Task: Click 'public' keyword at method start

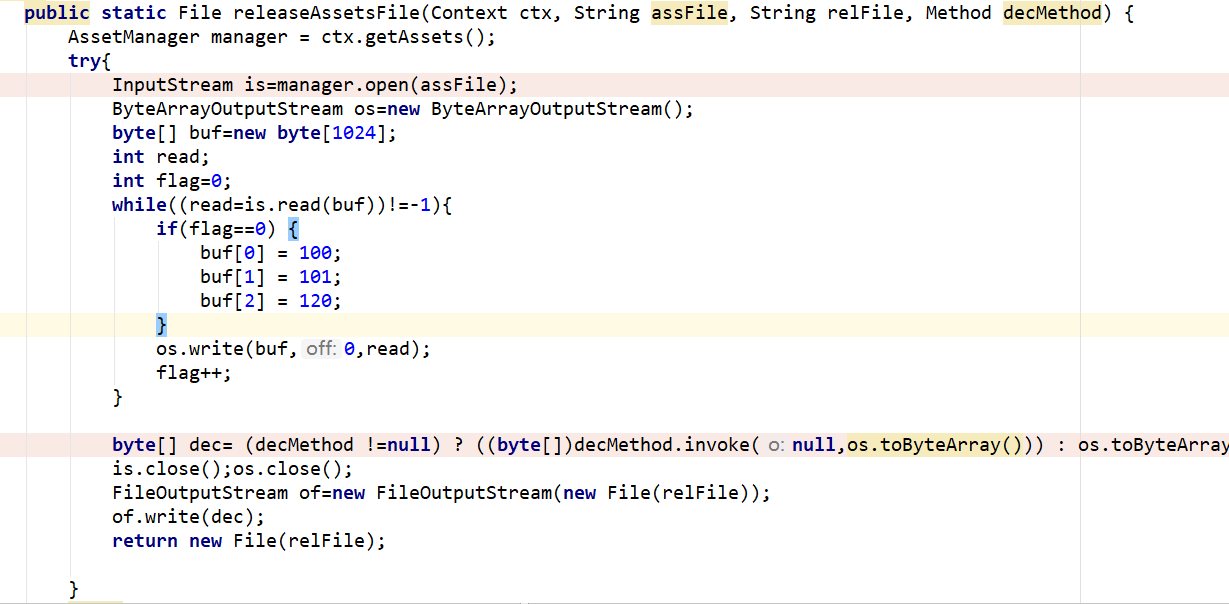Action: (x=57, y=13)
